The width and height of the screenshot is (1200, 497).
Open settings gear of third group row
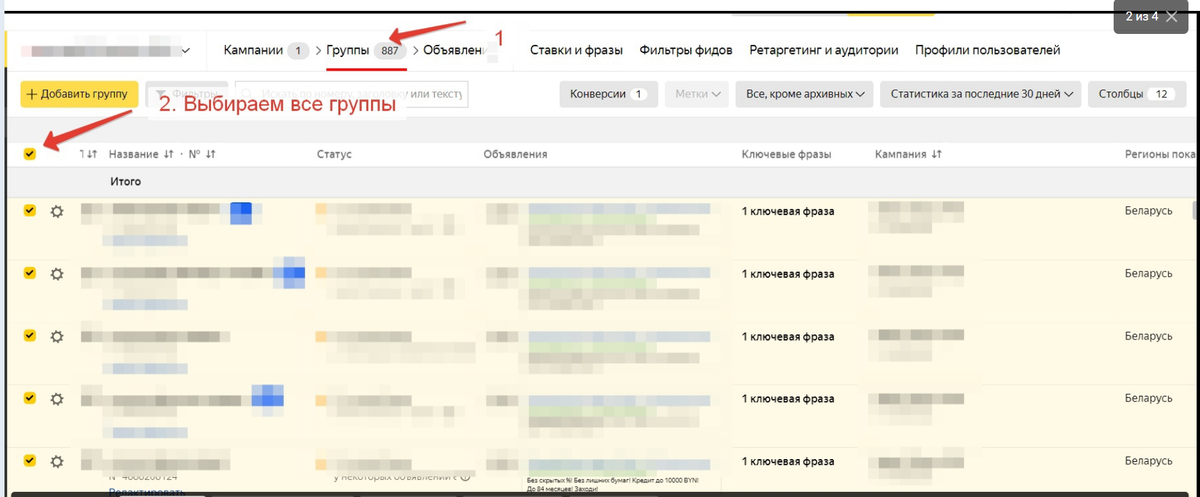pyautogui.click(x=57, y=335)
